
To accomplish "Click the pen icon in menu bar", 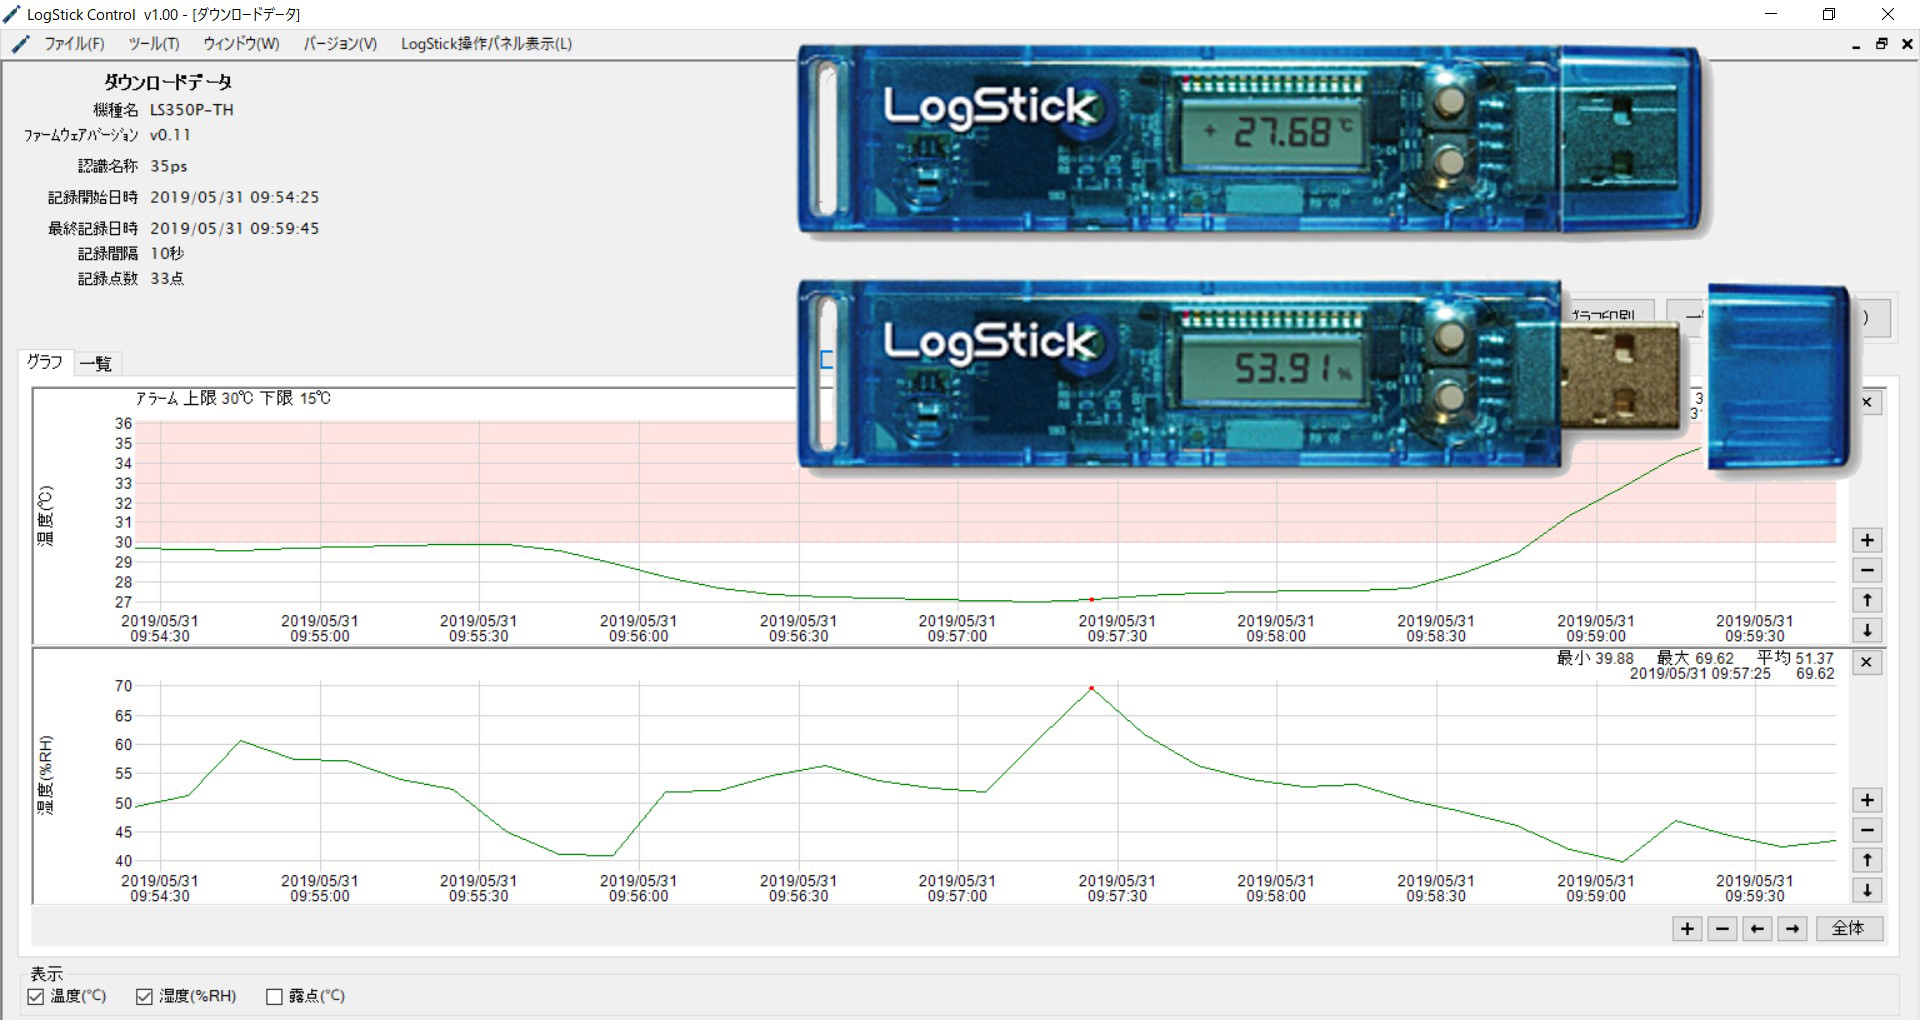I will coord(20,44).
